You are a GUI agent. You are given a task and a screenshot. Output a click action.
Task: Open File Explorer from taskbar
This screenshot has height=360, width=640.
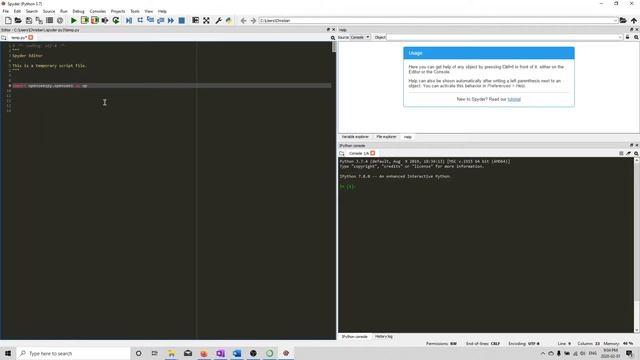pyautogui.click(x=171, y=353)
